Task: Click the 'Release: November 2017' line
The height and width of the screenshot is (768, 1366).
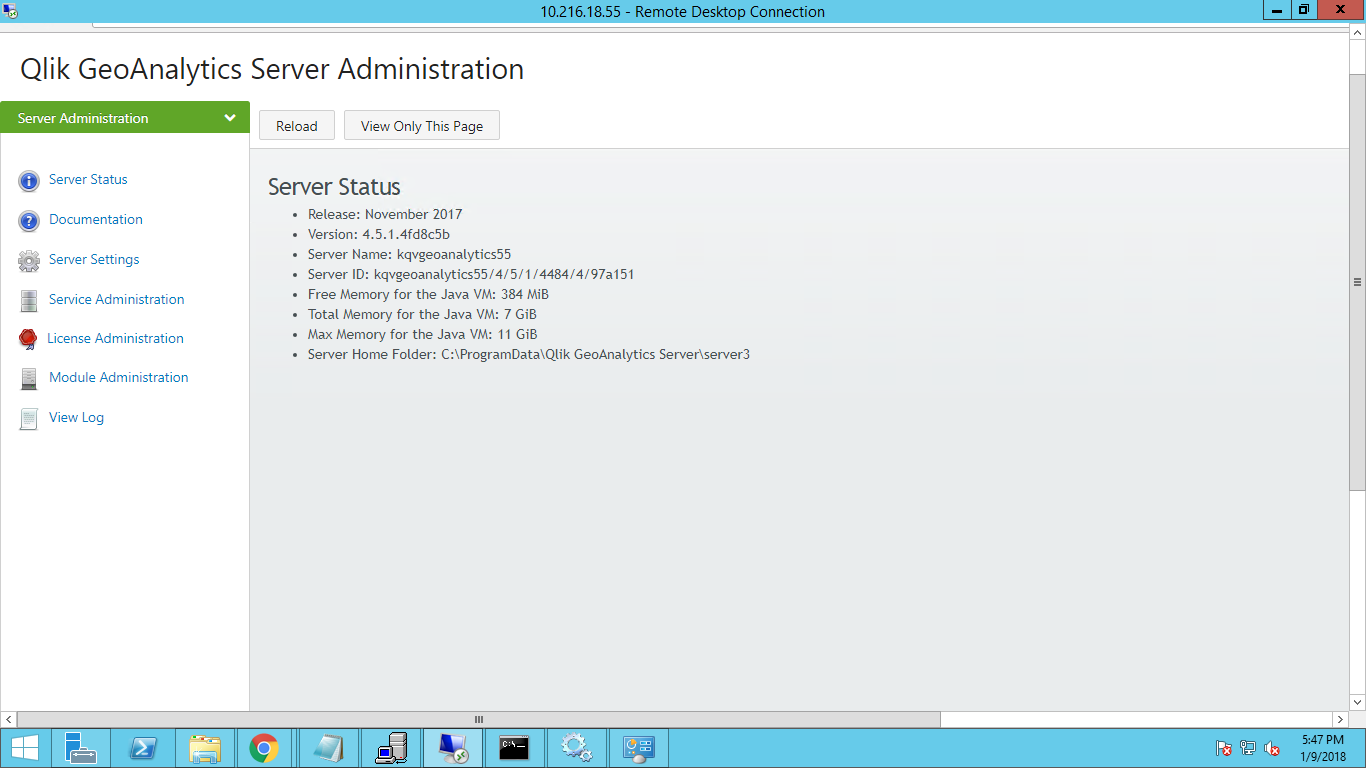Action: (x=385, y=214)
